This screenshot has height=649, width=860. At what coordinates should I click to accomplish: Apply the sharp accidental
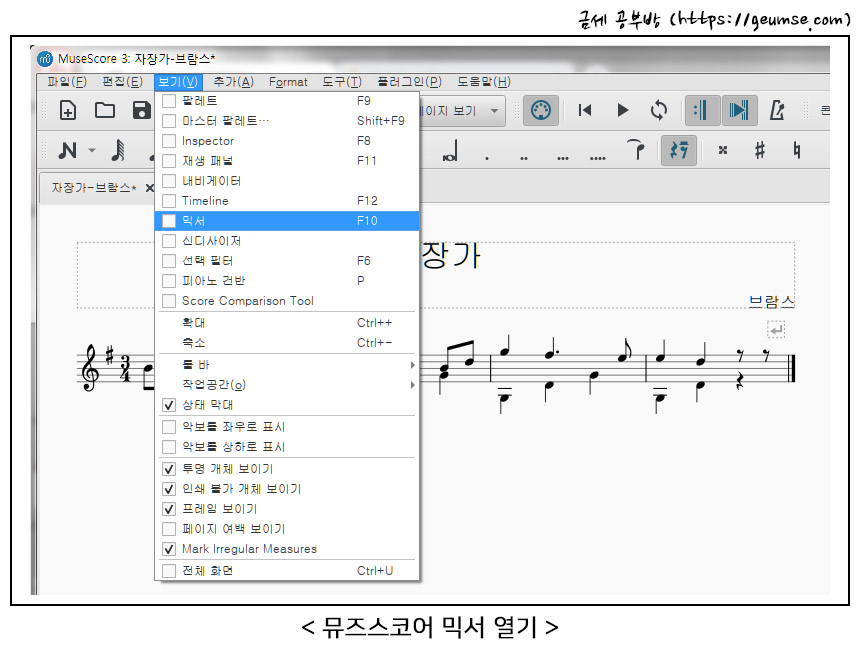tap(760, 150)
